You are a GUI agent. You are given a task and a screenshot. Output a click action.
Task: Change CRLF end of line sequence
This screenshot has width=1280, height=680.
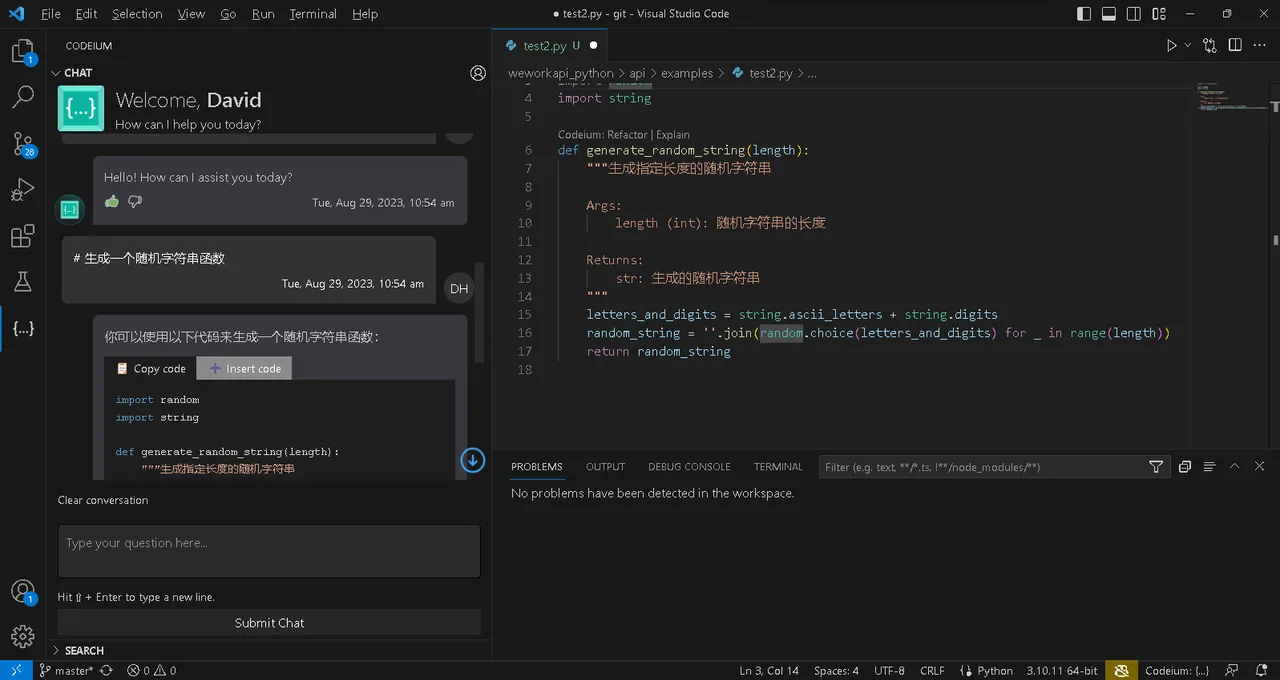pyautogui.click(x=932, y=671)
